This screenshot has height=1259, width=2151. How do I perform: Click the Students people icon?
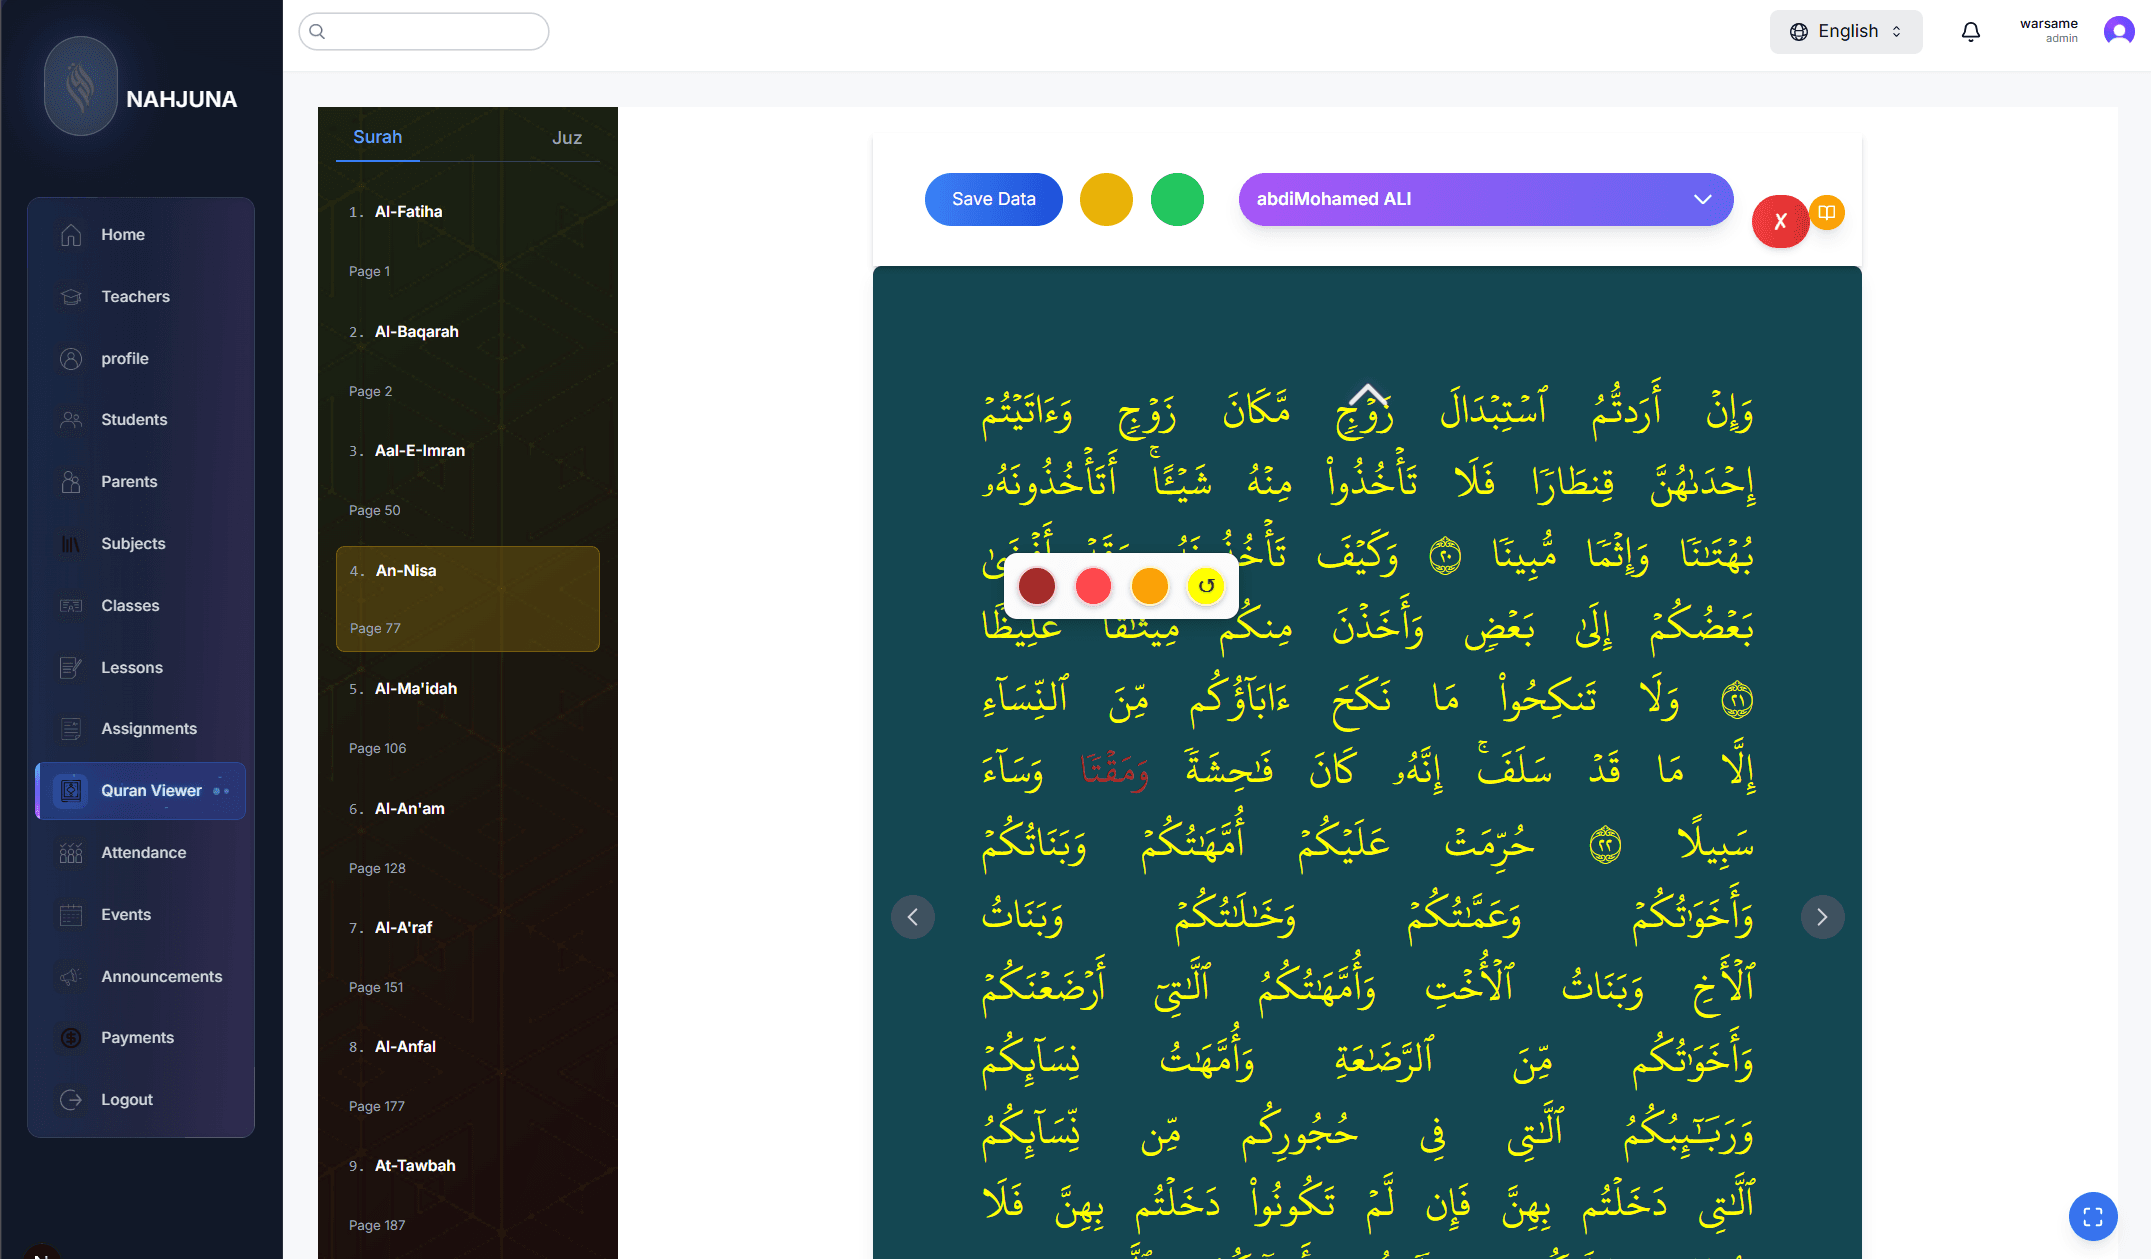click(71, 420)
